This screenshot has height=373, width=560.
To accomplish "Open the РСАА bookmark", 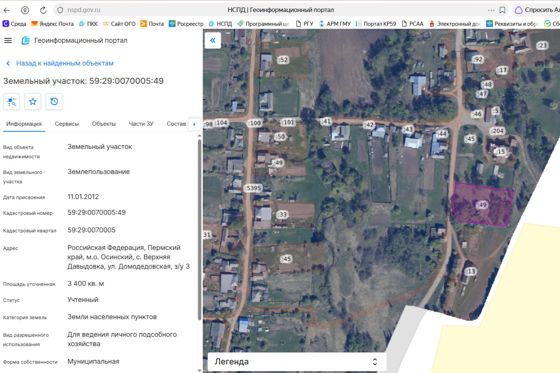I will [412, 24].
